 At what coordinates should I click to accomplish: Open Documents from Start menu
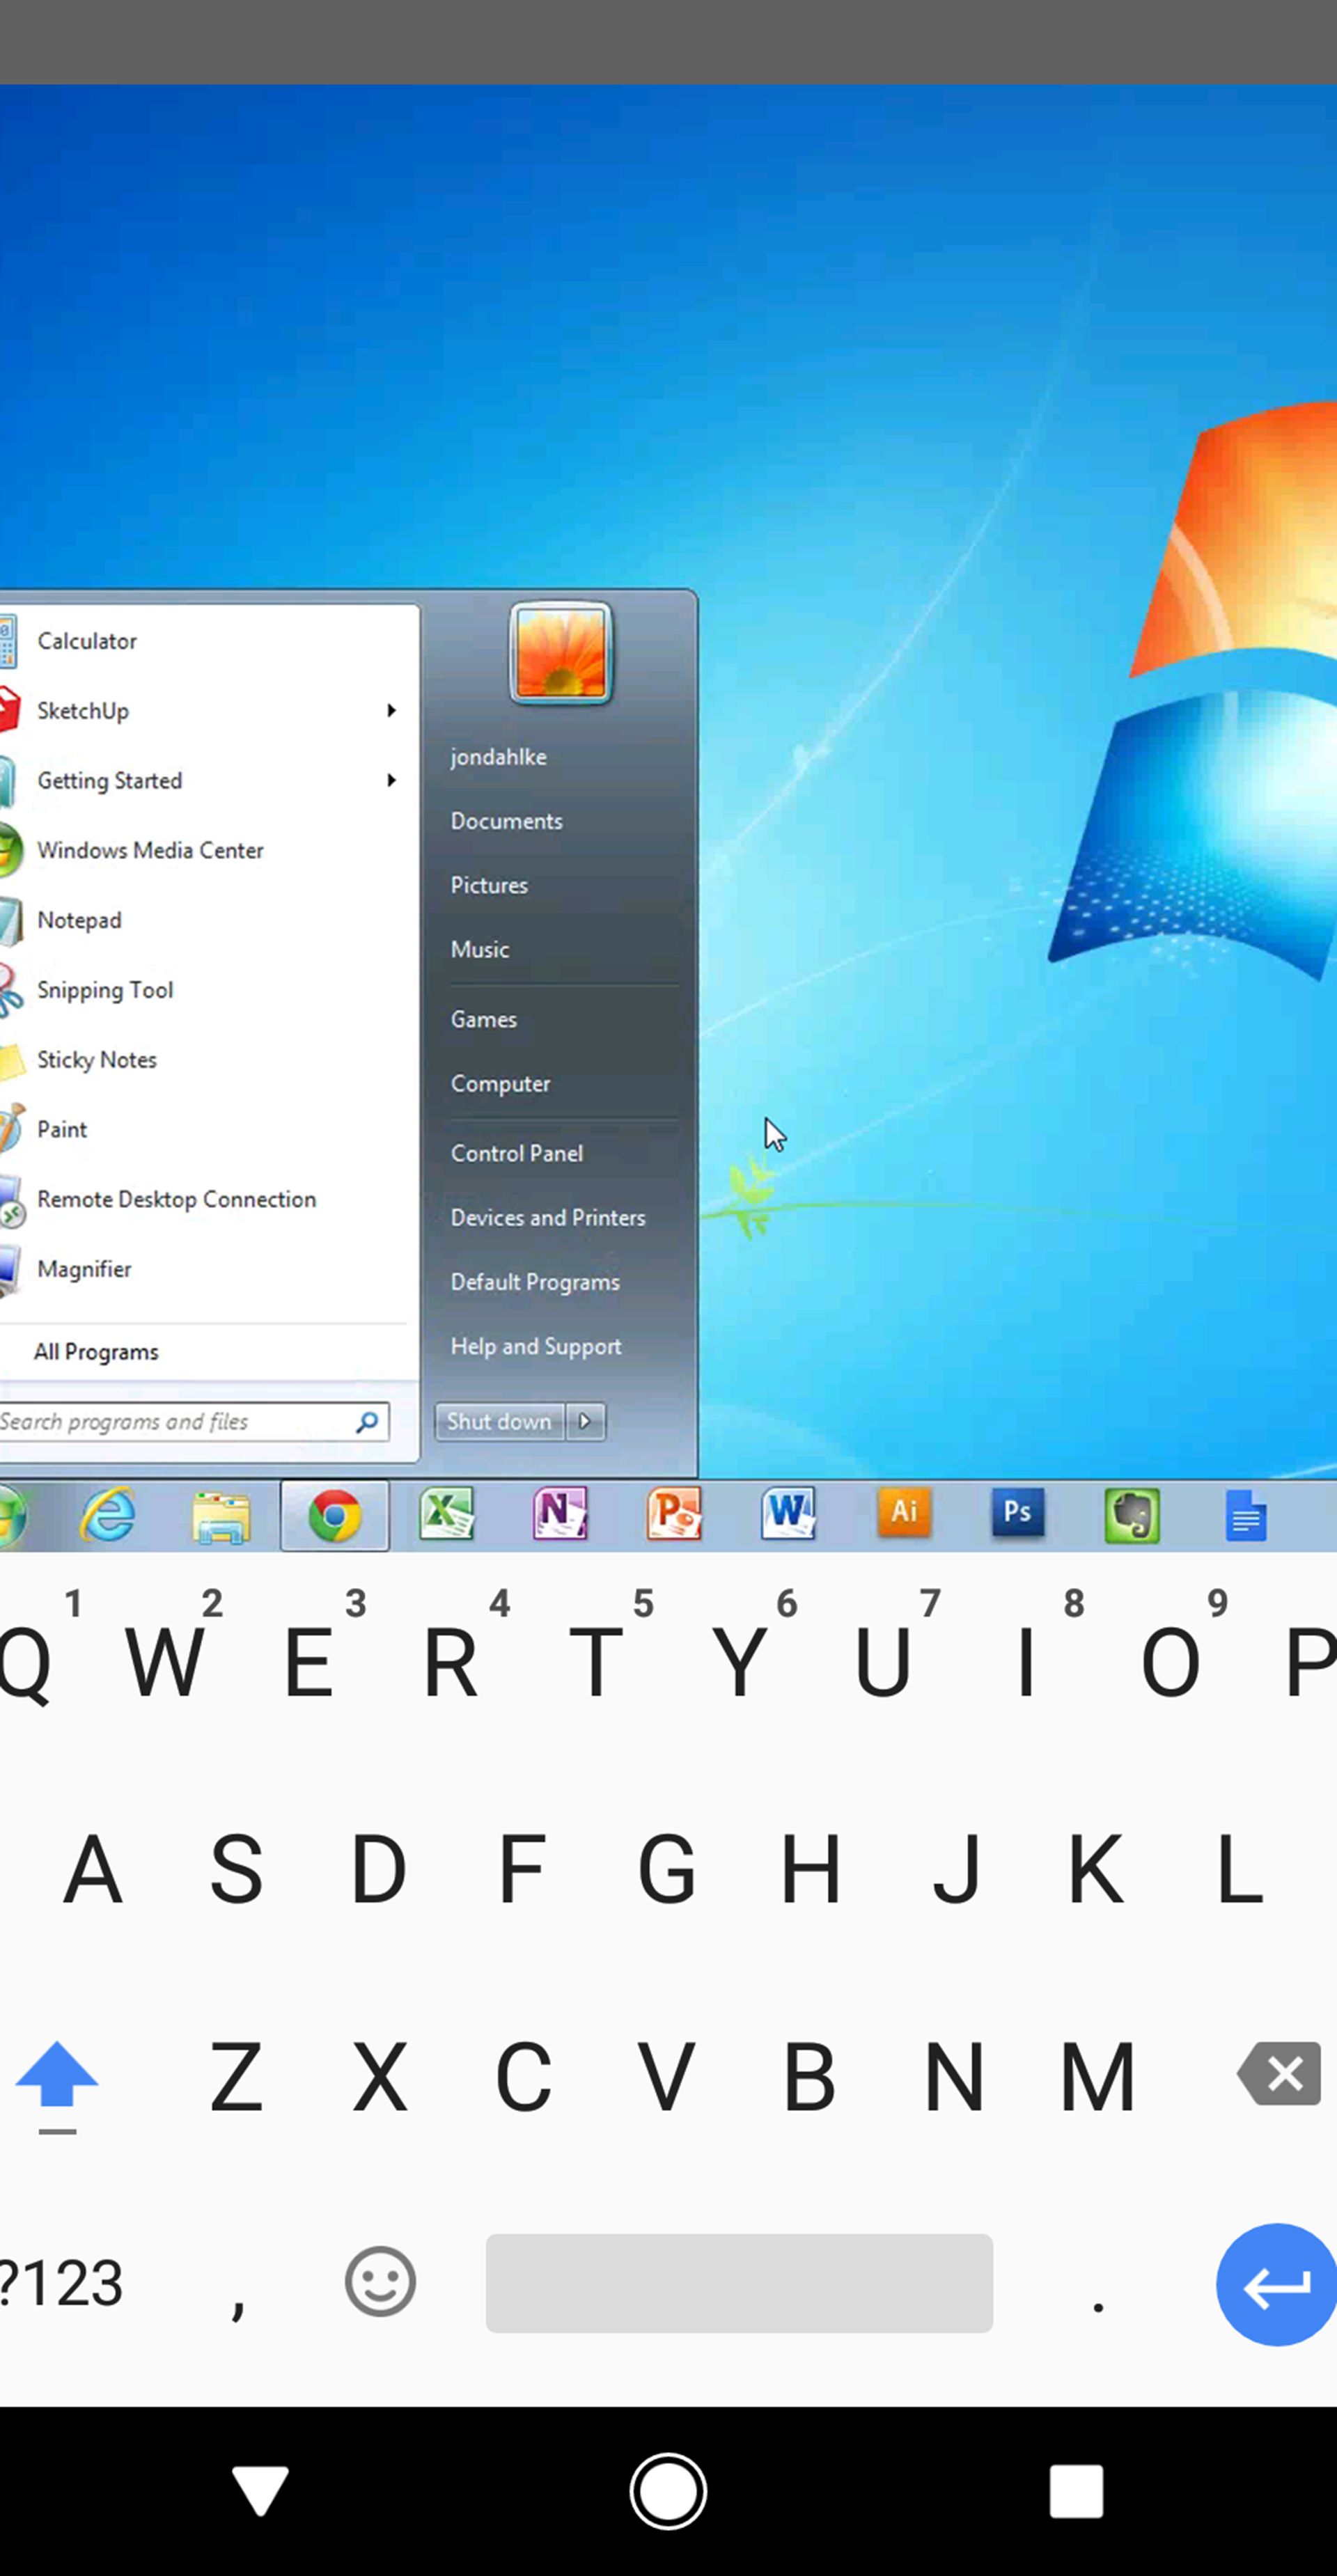point(506,821)
